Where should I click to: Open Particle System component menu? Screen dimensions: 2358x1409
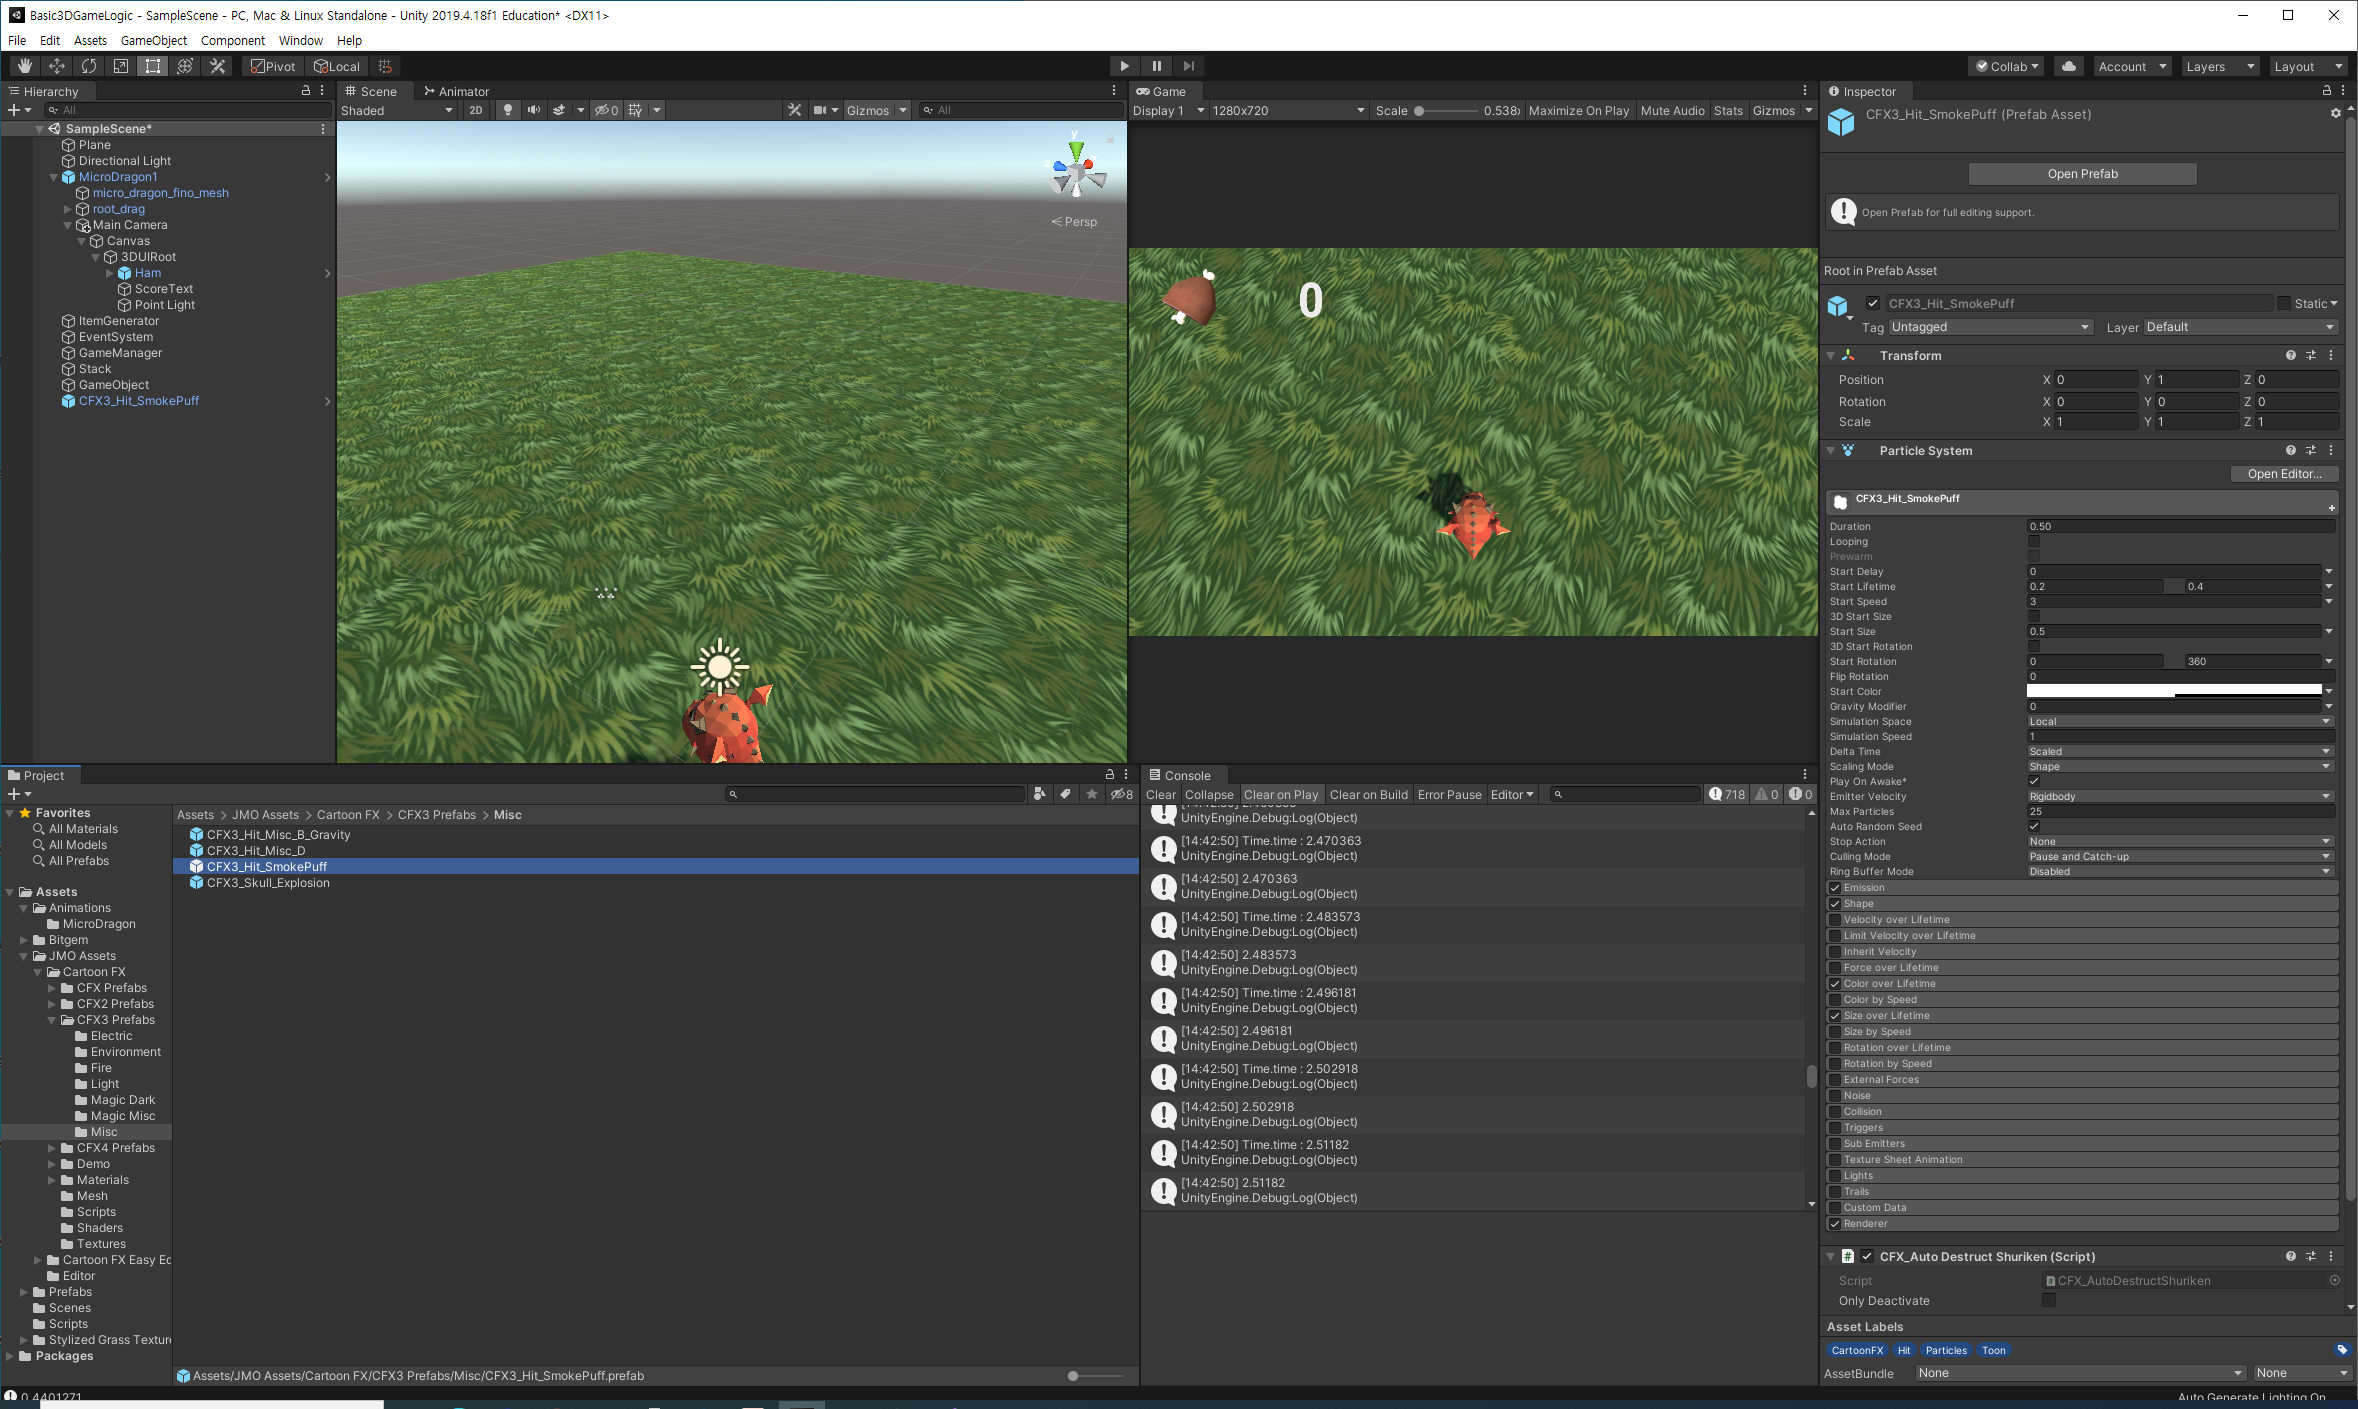pos(2331,450)
